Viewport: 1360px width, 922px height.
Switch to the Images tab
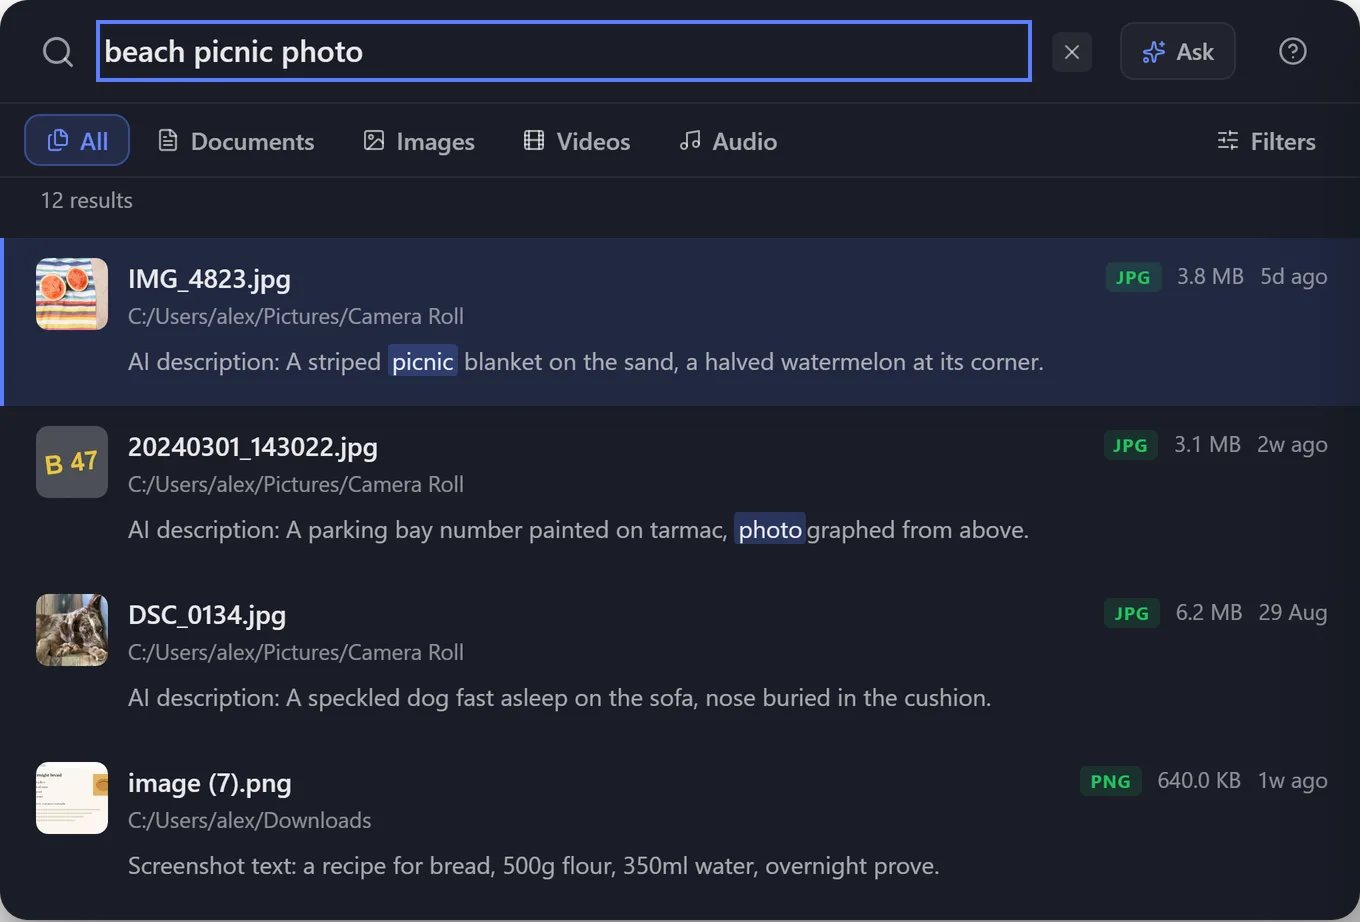click(419, 141)
